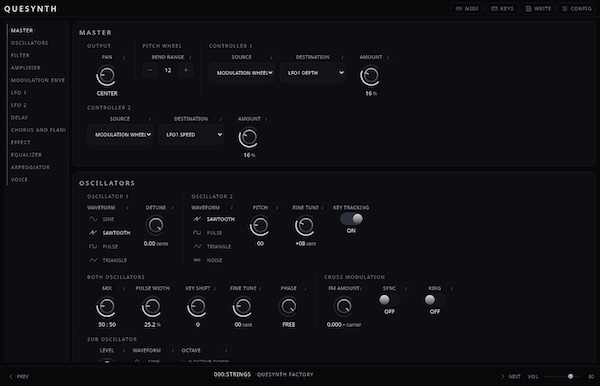Toggle the Cross Modulation SYNC switch

tap(389, 300)
